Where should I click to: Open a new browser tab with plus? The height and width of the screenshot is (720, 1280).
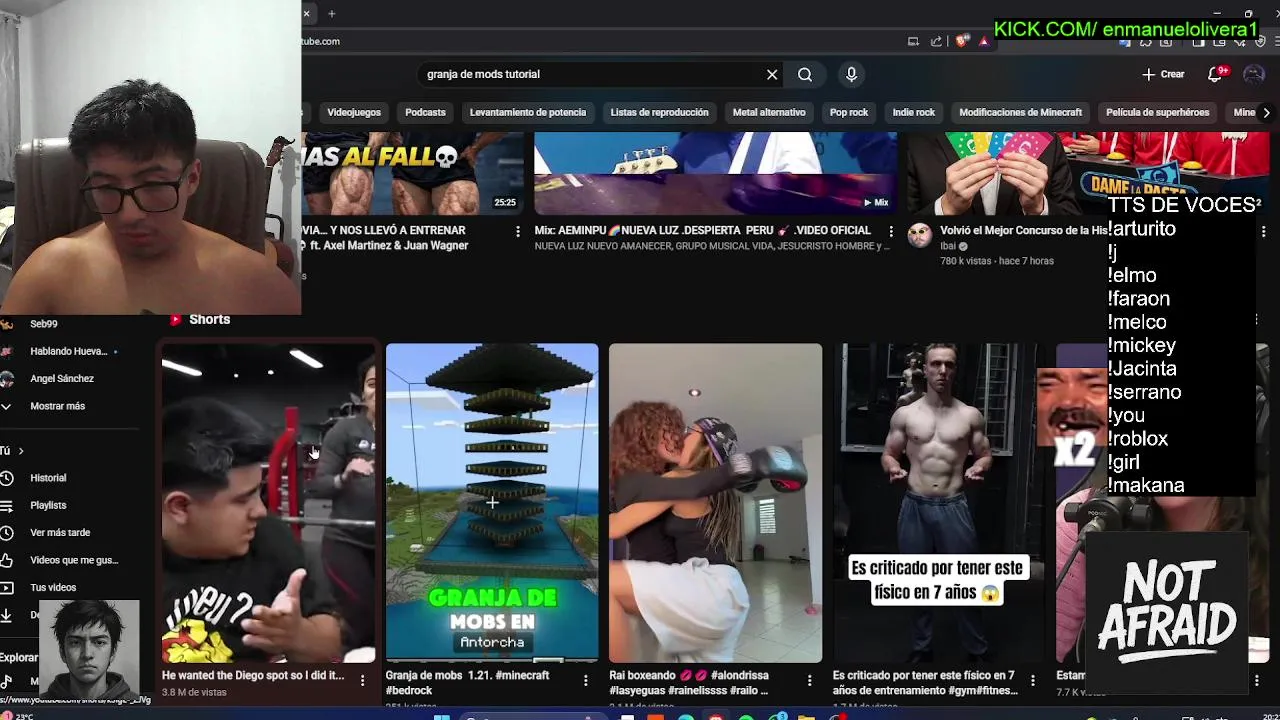coord(331,13)
